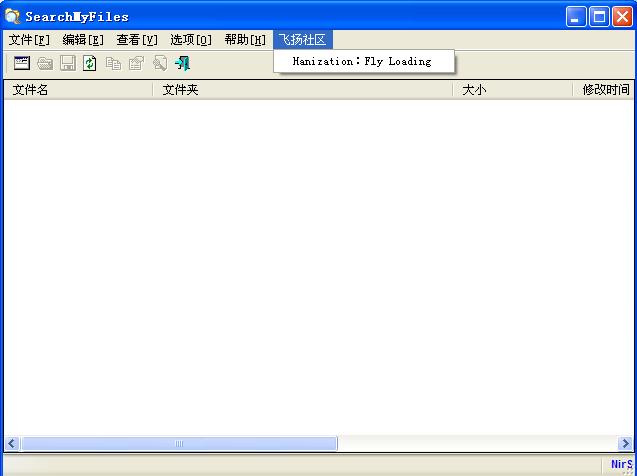Sort by the 大小 column header
The height and width of the screenshot is (476, 637).
click(x=512, y=90)
